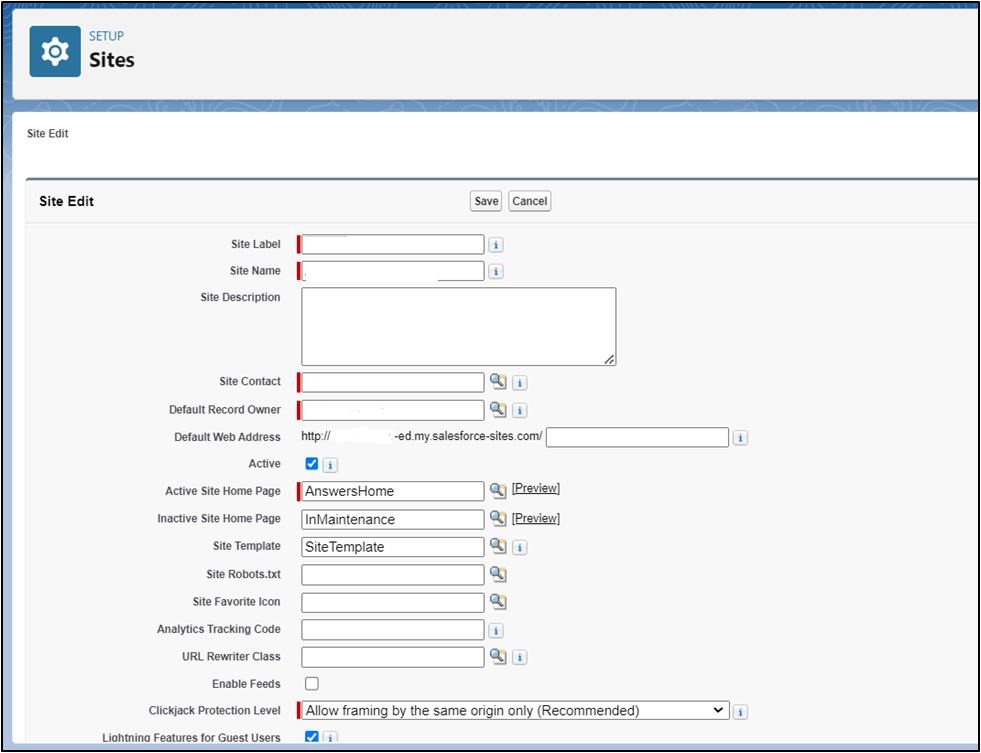Click info icon next to Active checkbox
981x753 pixels.
[x=330, y=465]
